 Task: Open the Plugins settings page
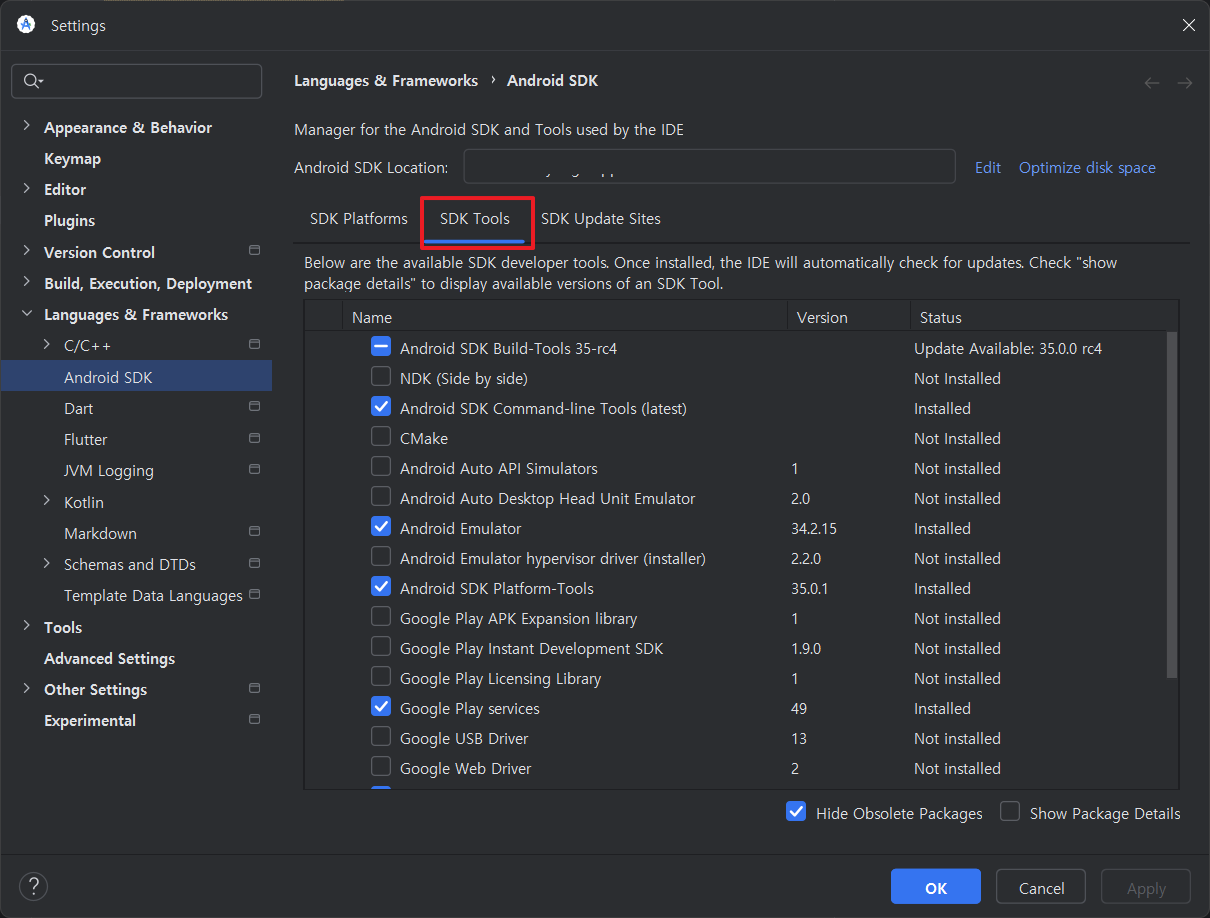[70, 220]
